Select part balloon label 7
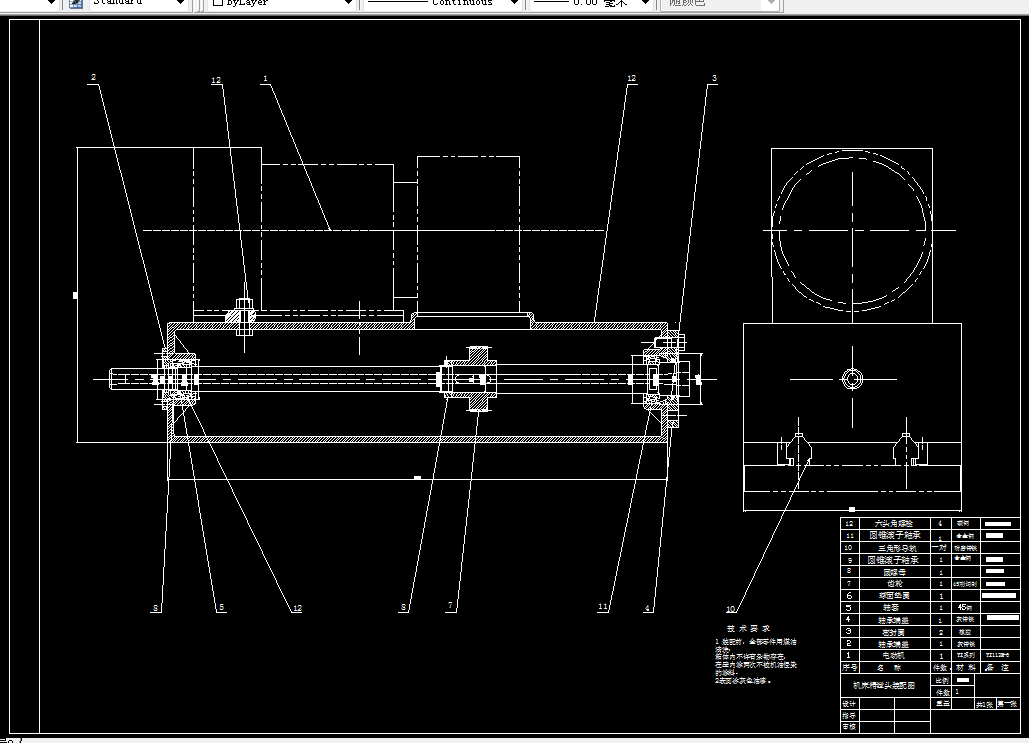Screen dimensions: 1029x743 coord(450,606)
